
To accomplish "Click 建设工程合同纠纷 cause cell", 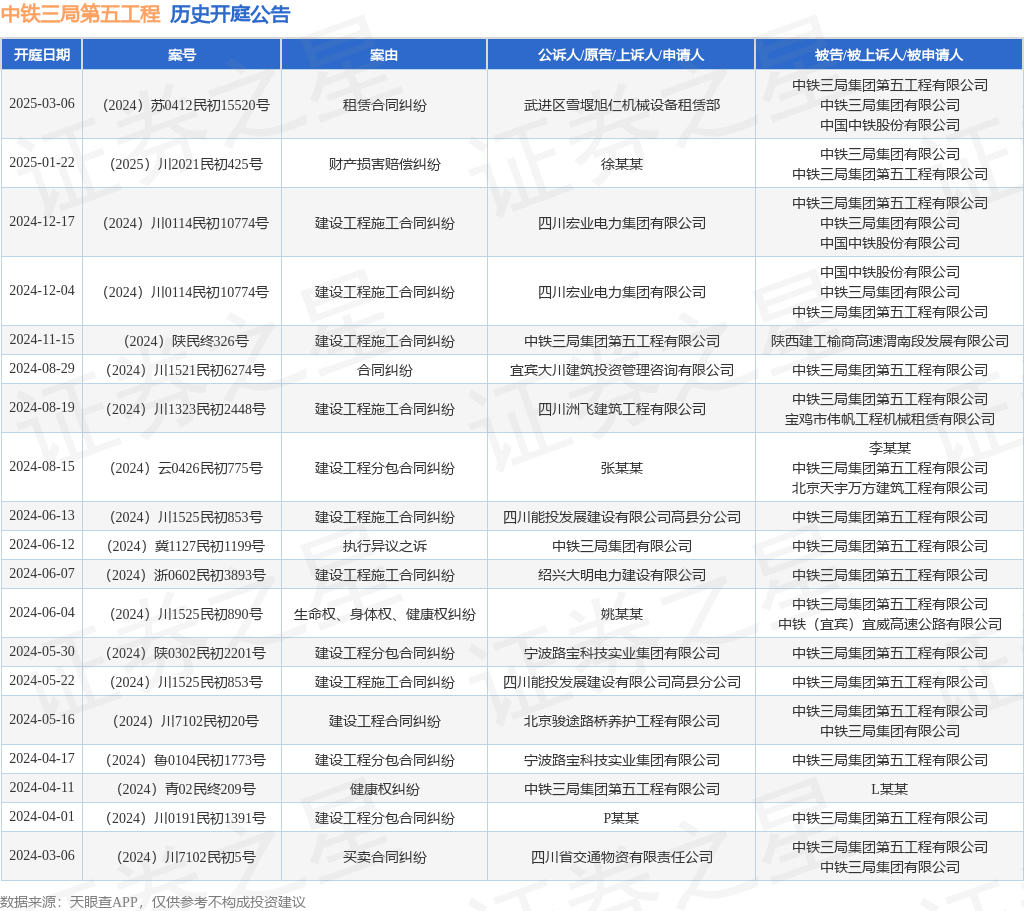I will (385, 721).
